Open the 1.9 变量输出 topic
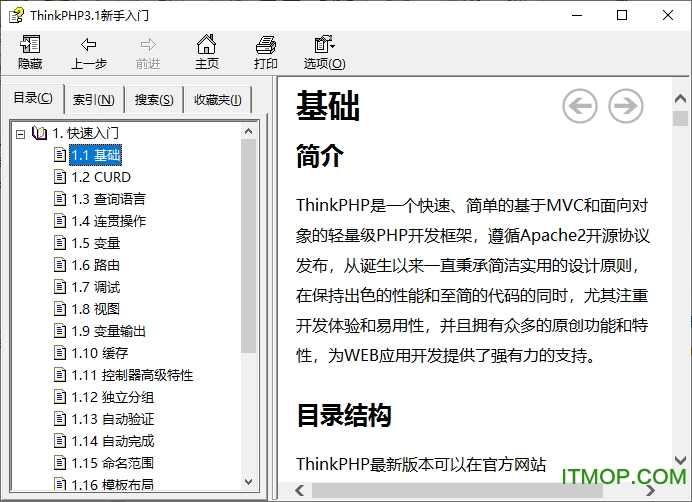The width and height of the screenshot is (692, 502). point(109,331)
